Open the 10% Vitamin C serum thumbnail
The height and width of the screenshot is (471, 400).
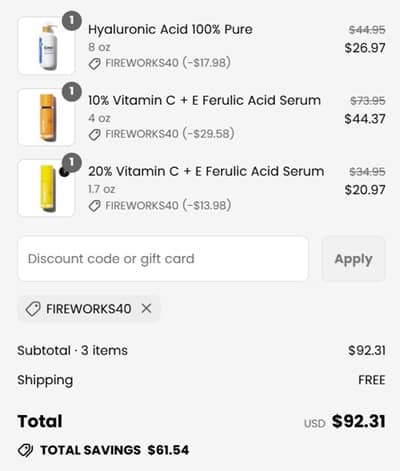click(x=46, y=117)
